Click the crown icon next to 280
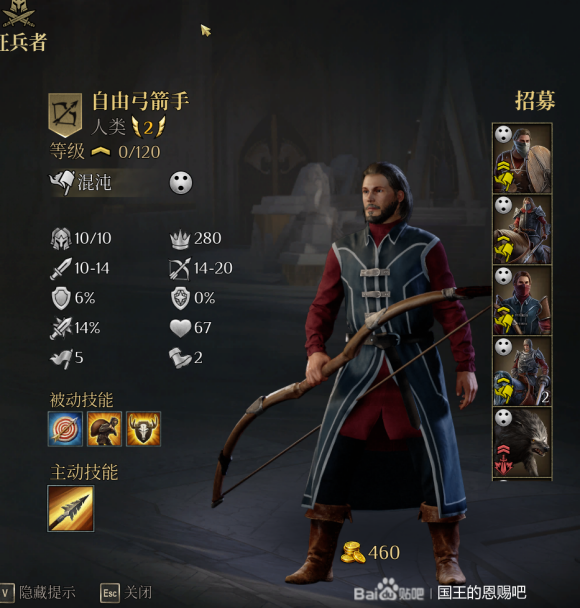 (x=180, y=239)
